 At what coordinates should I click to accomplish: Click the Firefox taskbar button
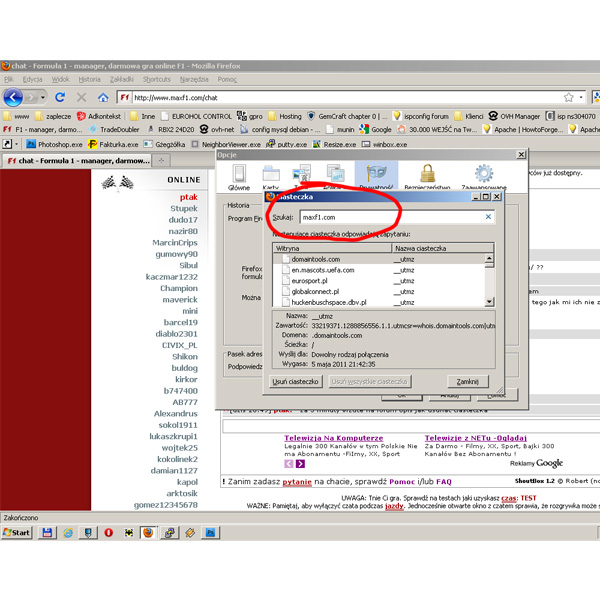[x=148, y=533]
